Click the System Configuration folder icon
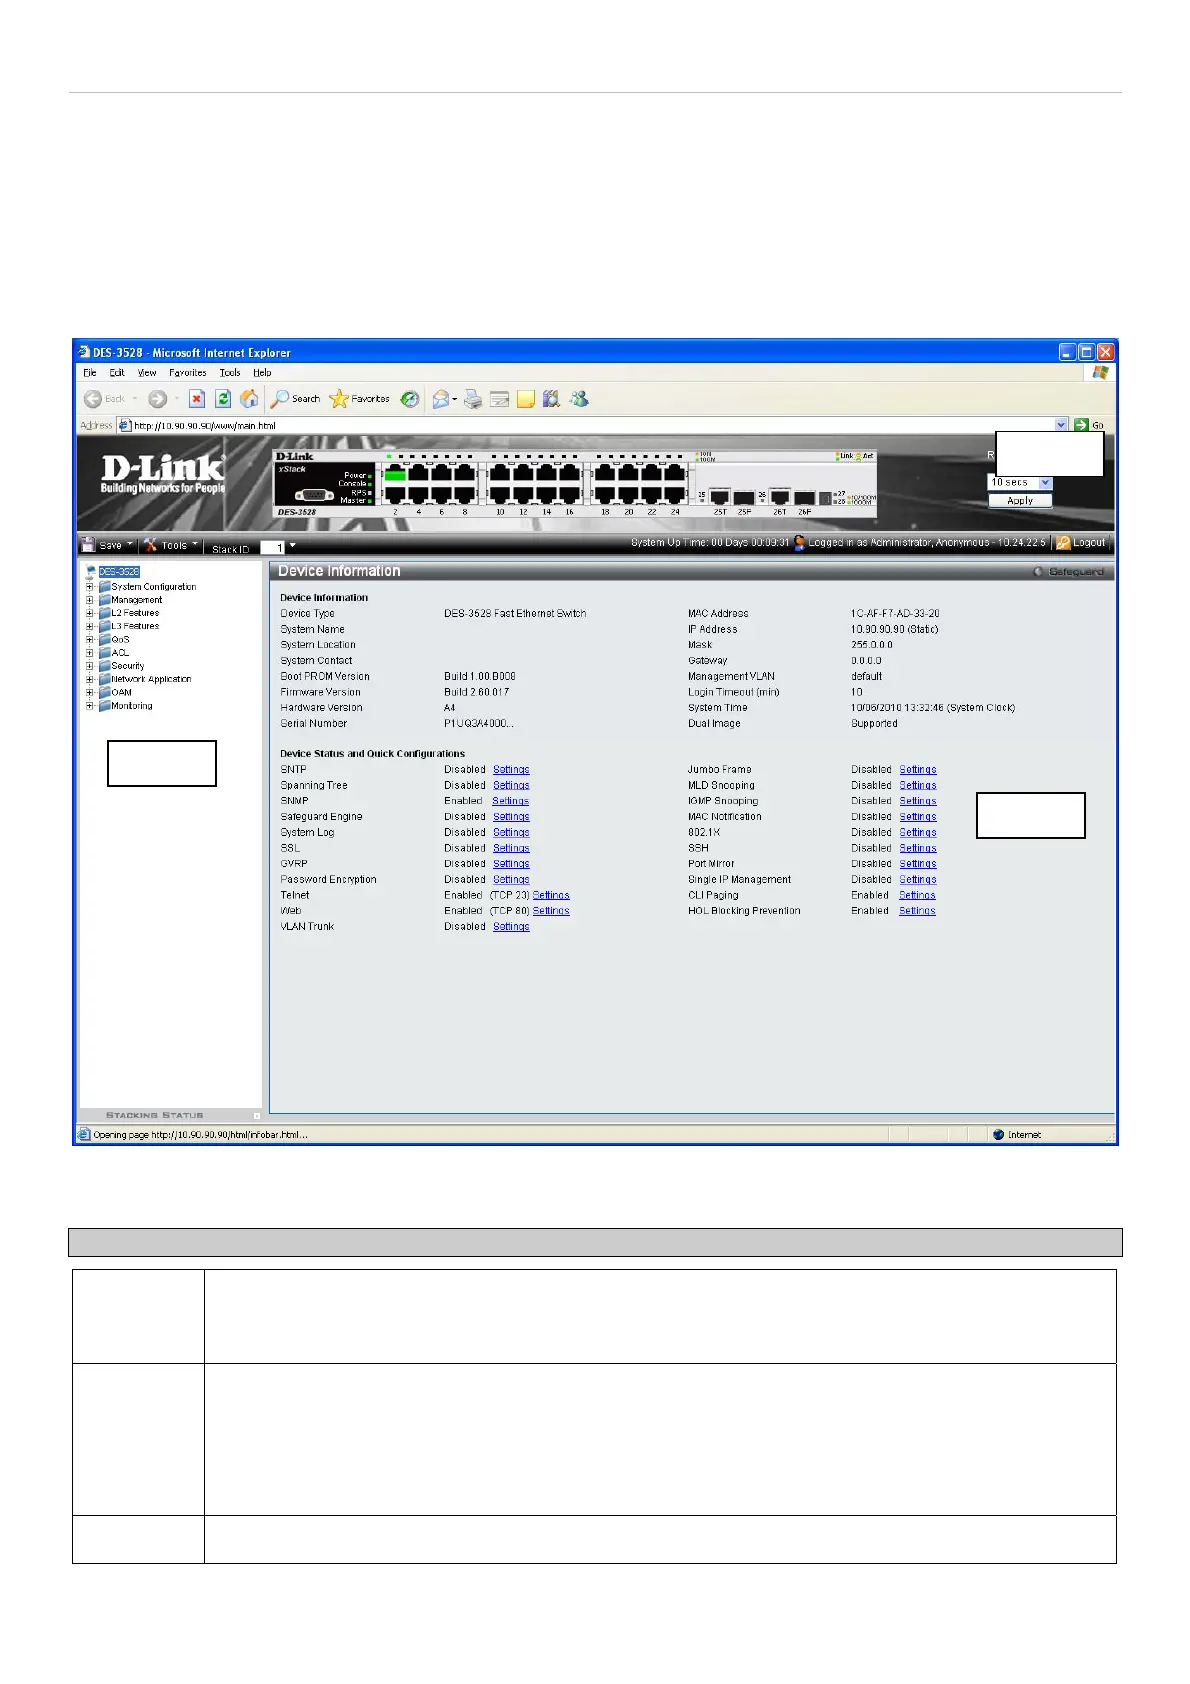Image resolution: width=1190 pixels, height=1684 pixels. 105,587
